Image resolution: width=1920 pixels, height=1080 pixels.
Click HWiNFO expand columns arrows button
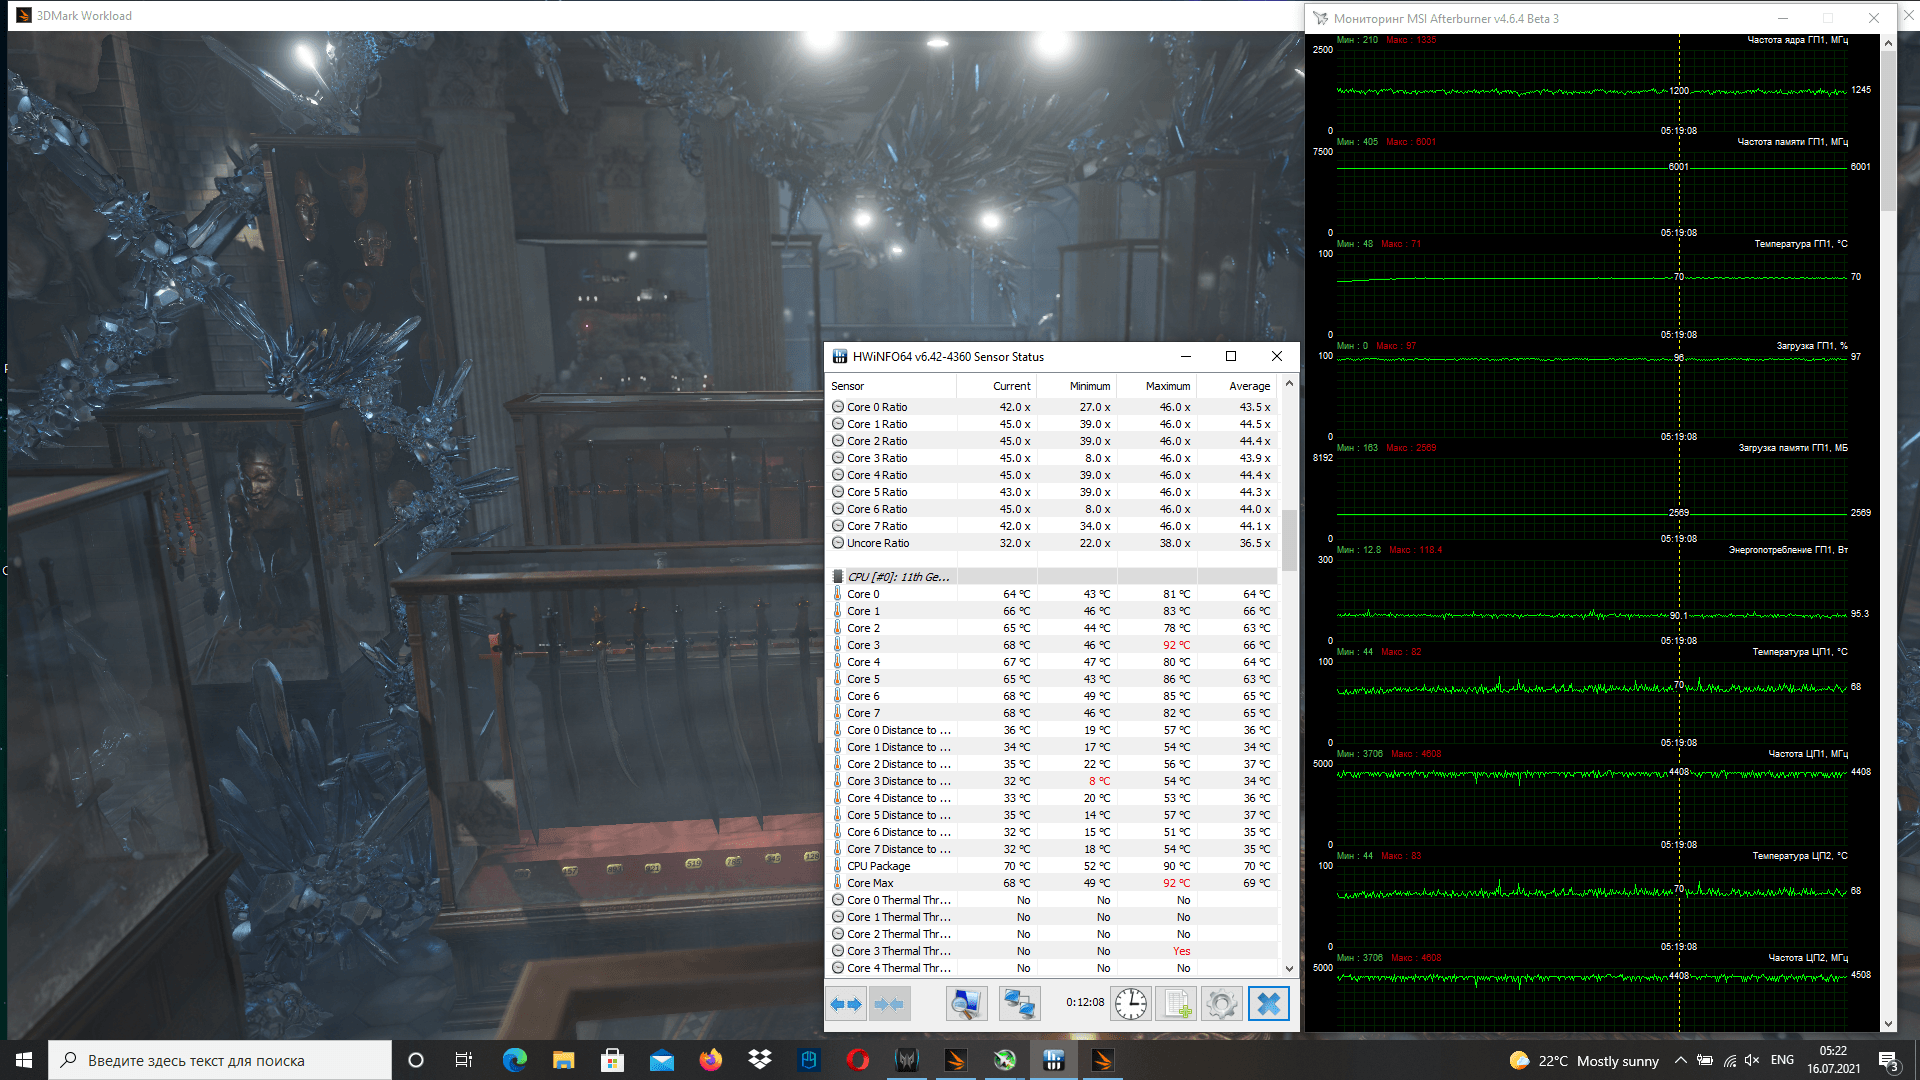tap(847, 1003)
